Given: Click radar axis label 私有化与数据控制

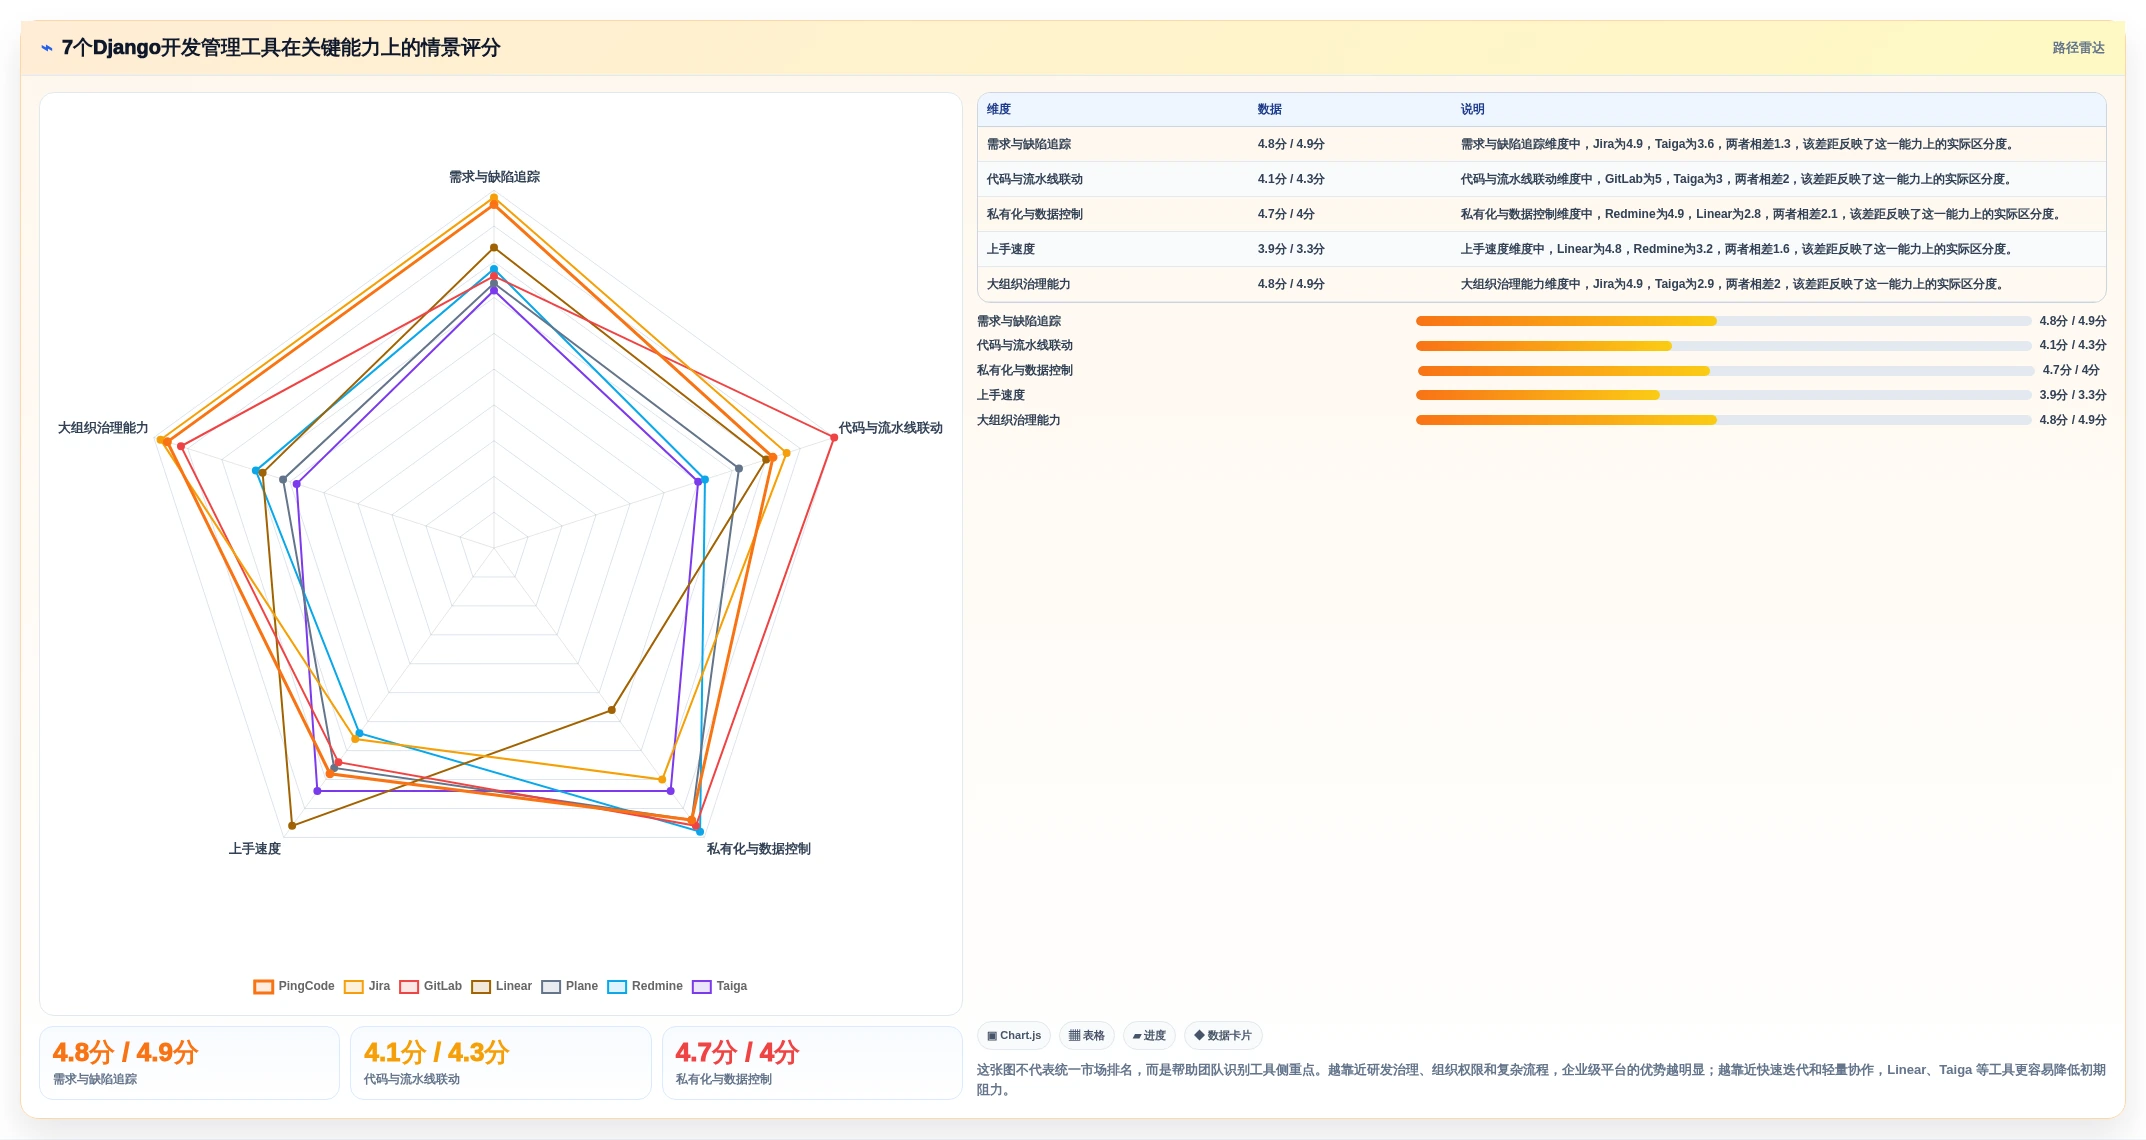Looking at the screenshot, I should (758, 849).
